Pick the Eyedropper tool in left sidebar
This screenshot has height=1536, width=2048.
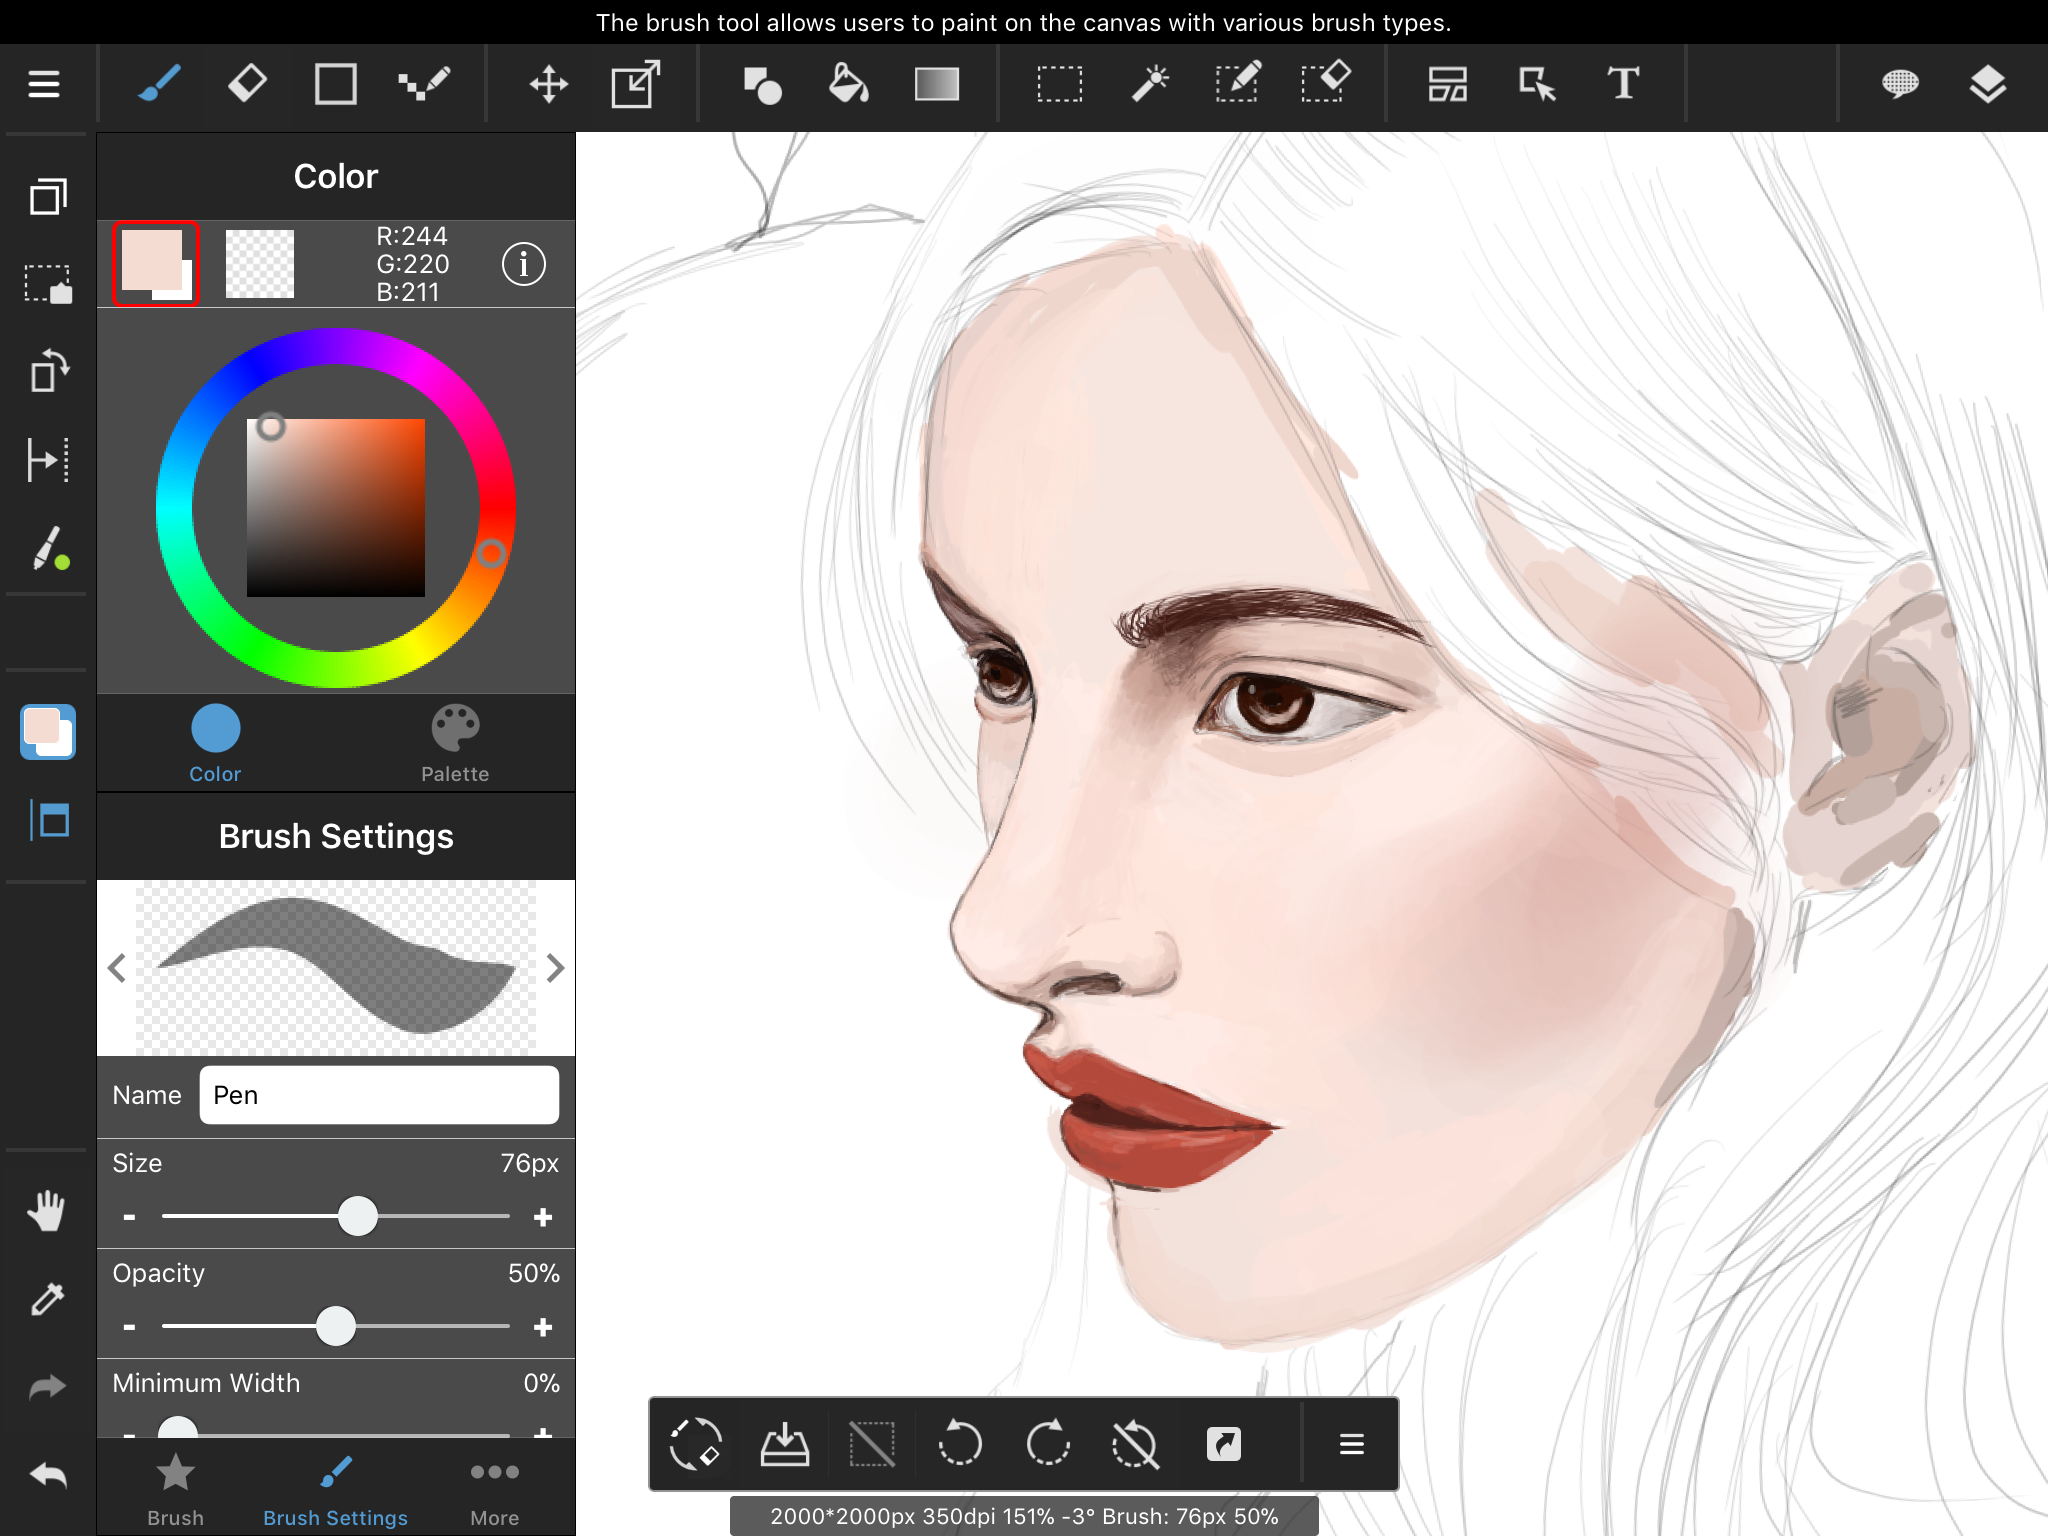[x=47, y=1299]
